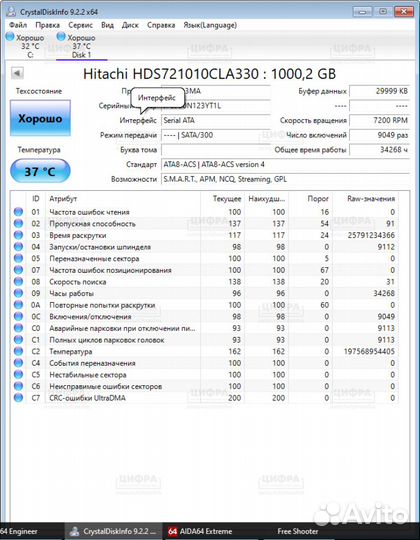This screenshot has width=420, height=540.
Task: Click the CrystalDiskInfo title bar app icon
Action: tap(11, 11)
